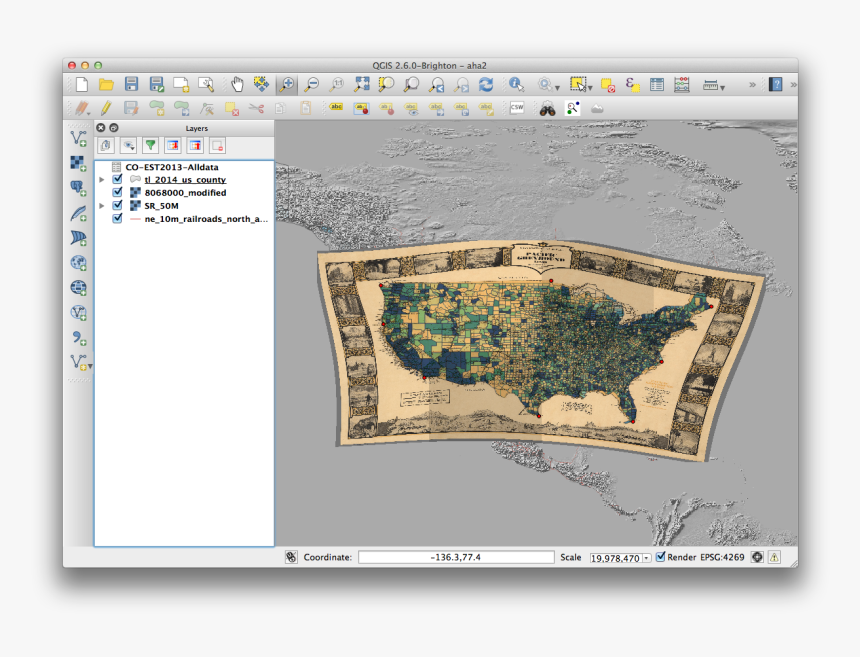Image resolution: width=860 pixels, height=657 pixels.
Task: Open the attribute table icon
Action: pos(656,84)
